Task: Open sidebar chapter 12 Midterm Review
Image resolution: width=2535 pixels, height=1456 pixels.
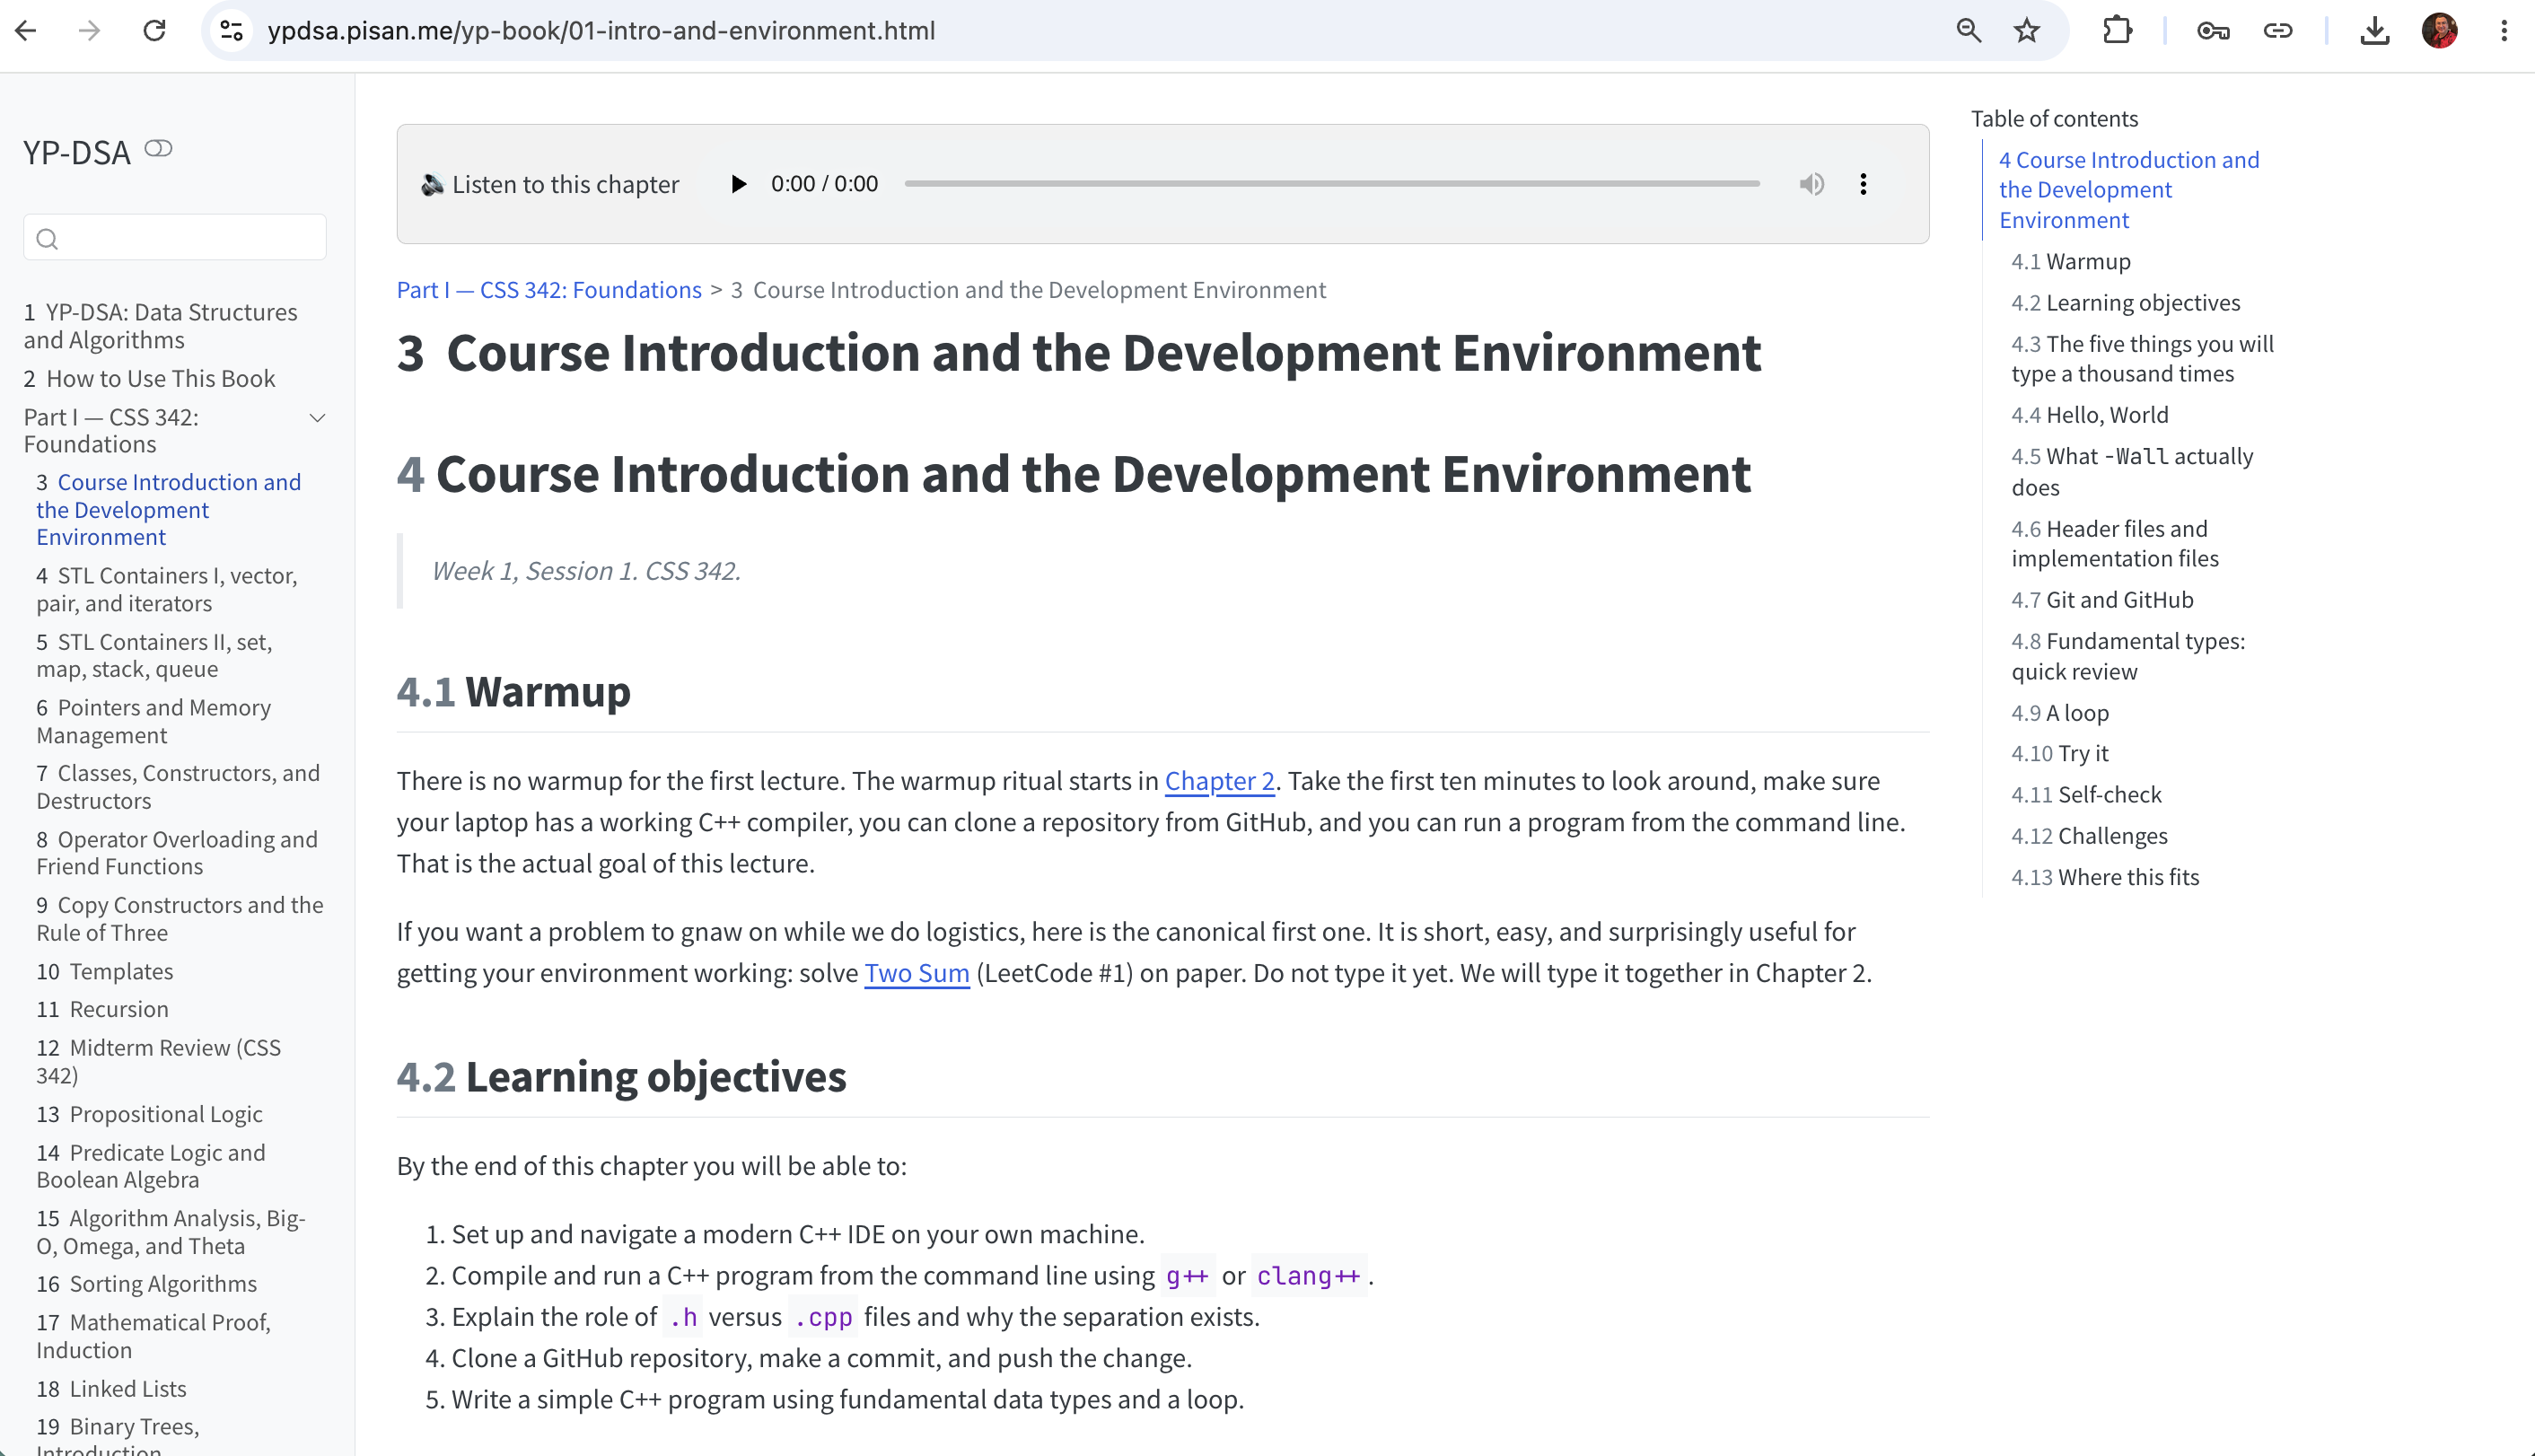Action: (x=159, y=1061)
